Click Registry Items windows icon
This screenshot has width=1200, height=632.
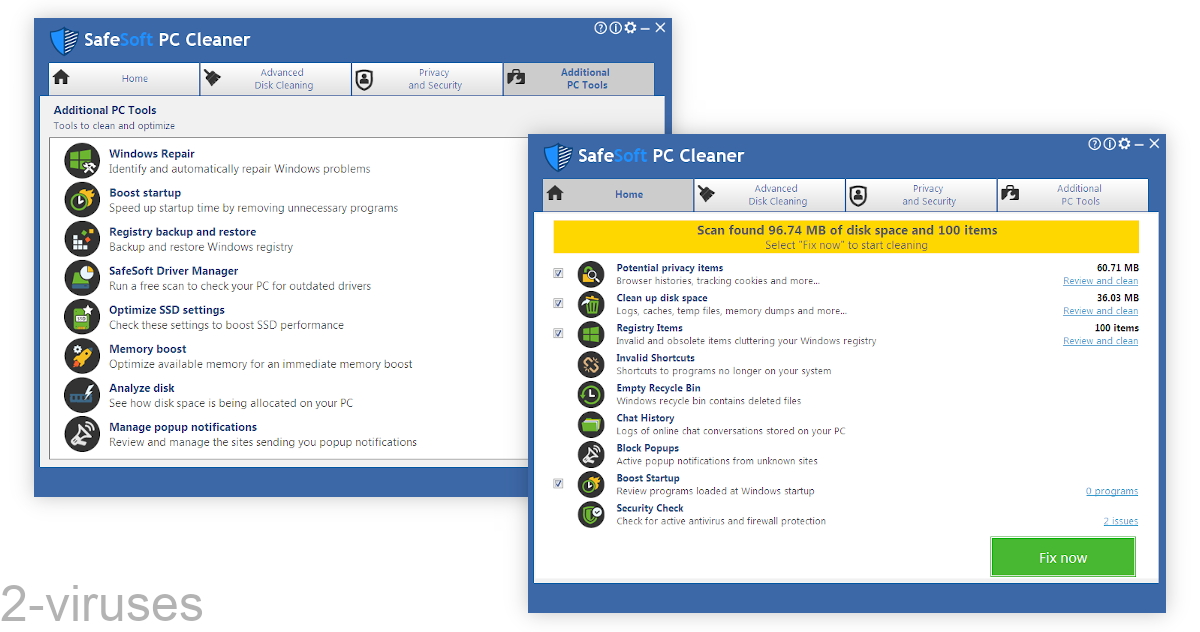591,334
